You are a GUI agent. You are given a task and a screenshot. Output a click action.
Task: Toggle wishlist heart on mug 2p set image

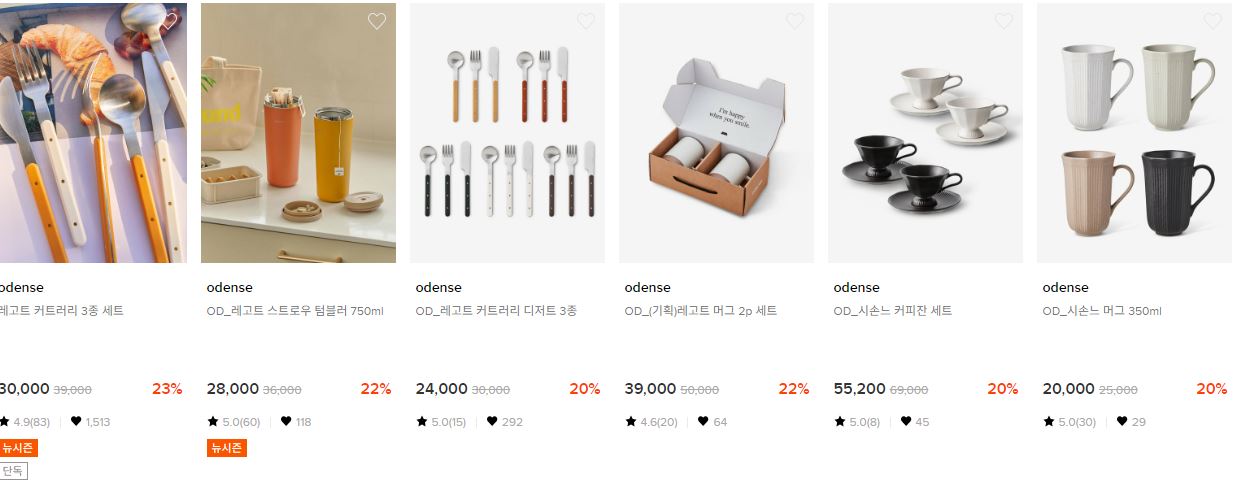[795, 21]
